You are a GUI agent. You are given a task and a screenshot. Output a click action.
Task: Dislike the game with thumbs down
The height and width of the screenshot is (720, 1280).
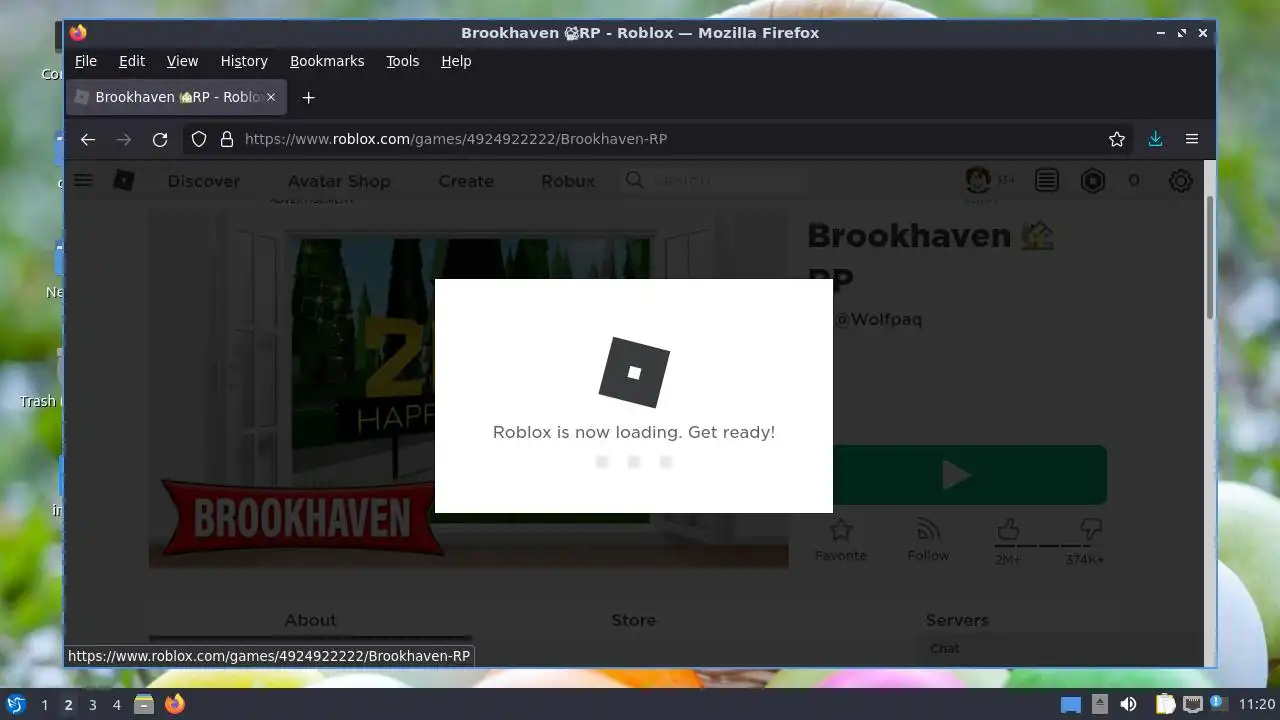1090,529
